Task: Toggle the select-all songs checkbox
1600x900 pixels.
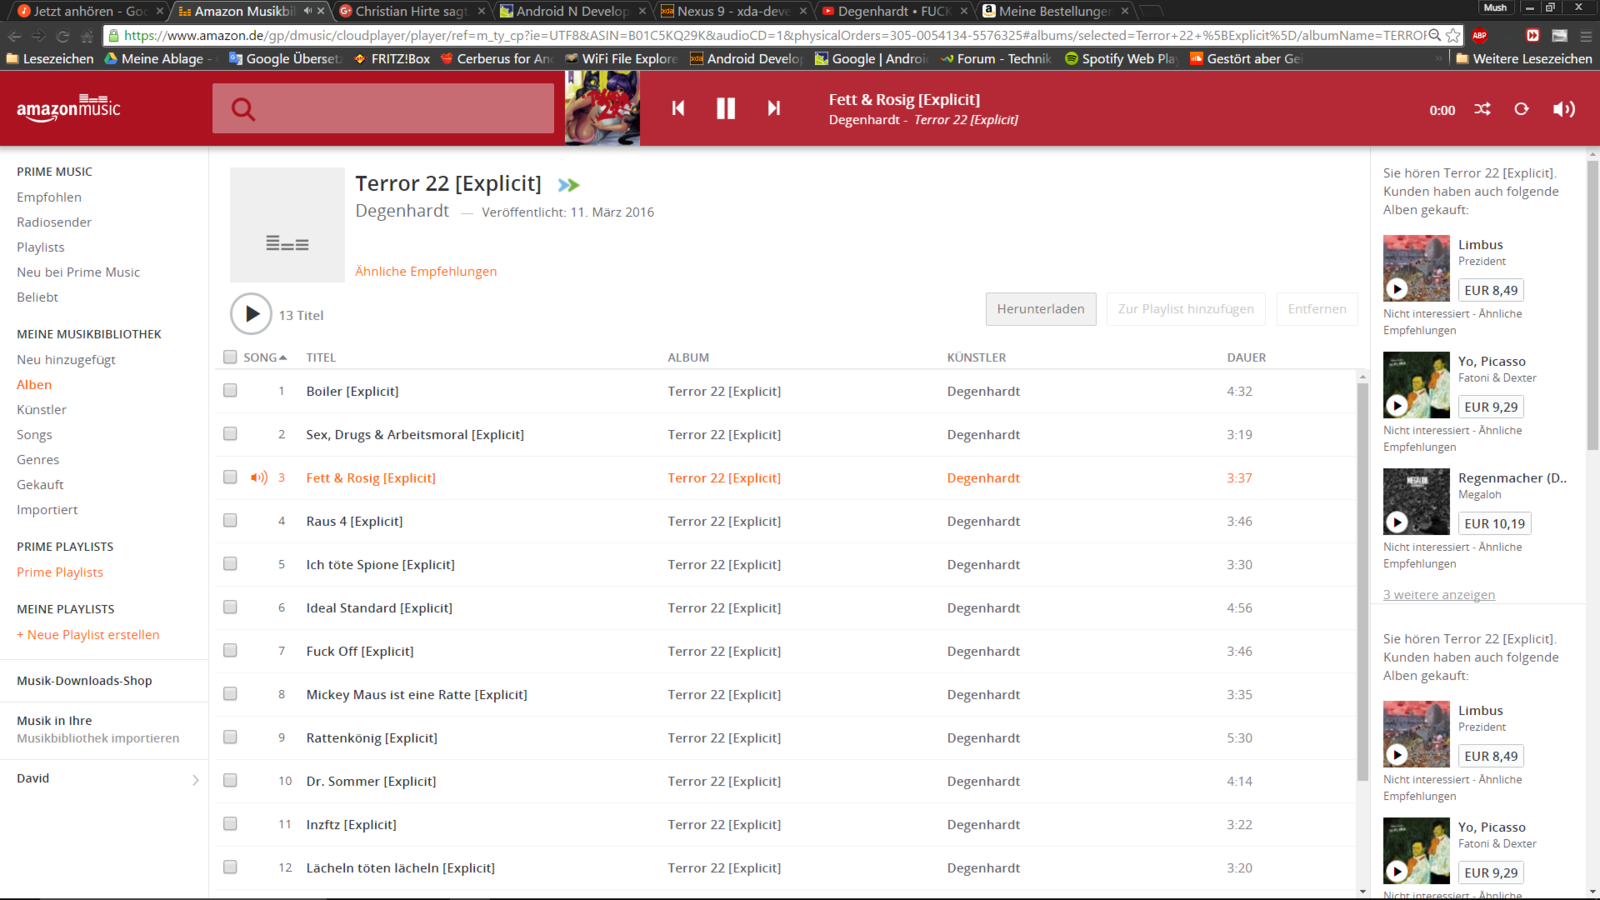Action: click(230, 357)
